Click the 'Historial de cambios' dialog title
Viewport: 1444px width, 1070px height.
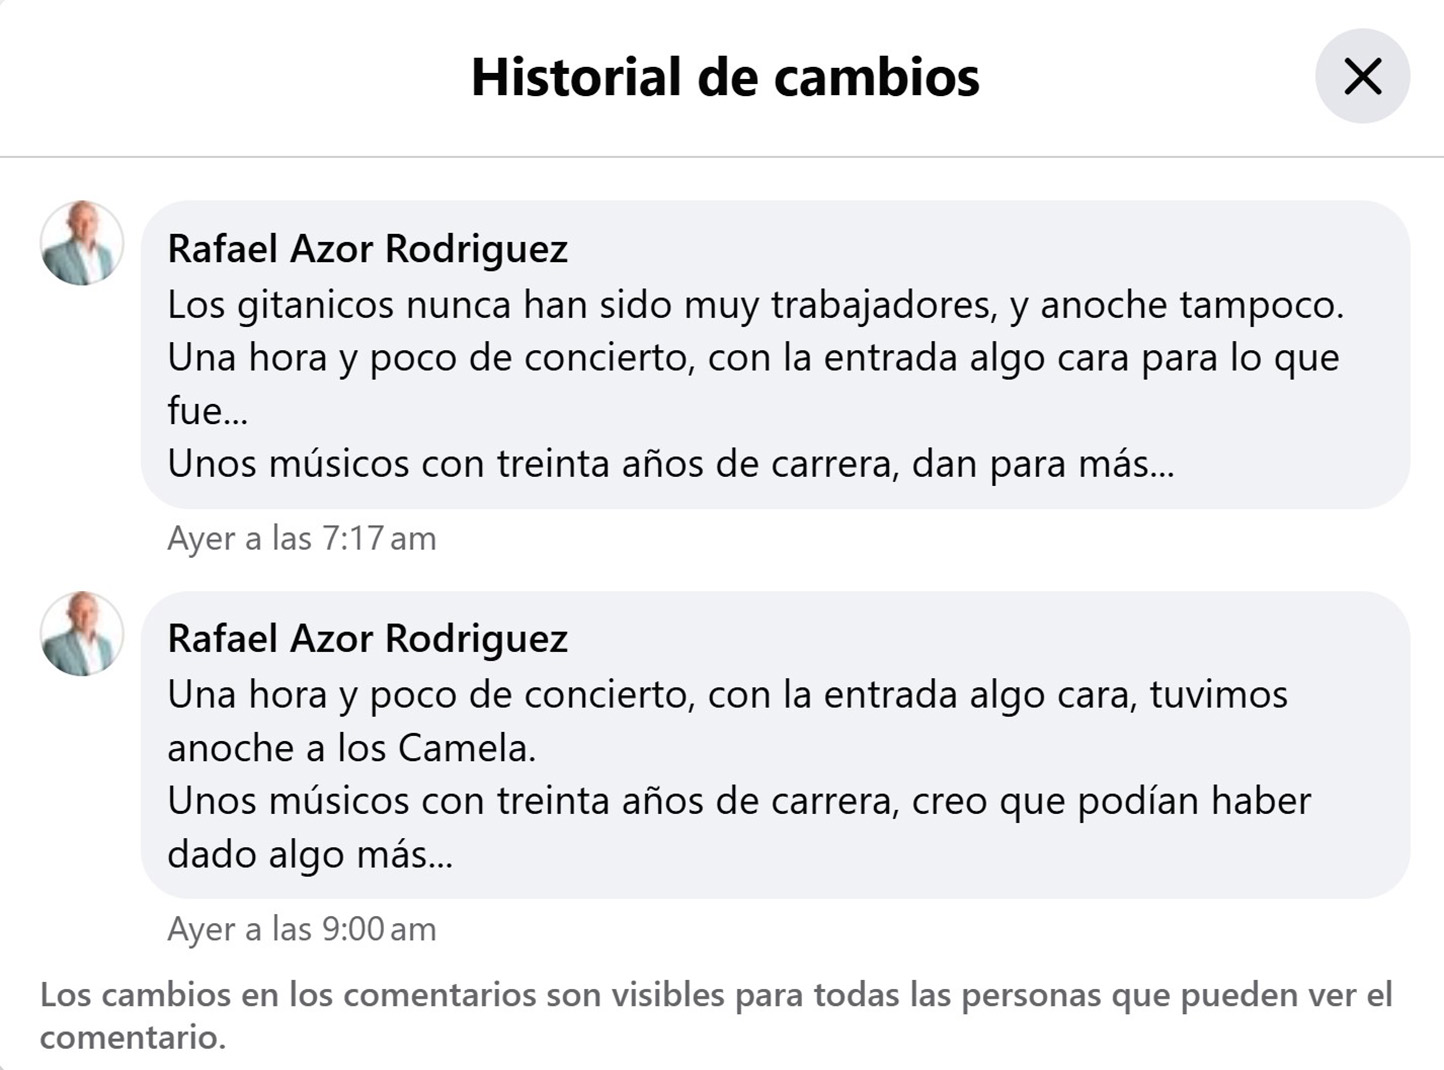pos(725,77)
